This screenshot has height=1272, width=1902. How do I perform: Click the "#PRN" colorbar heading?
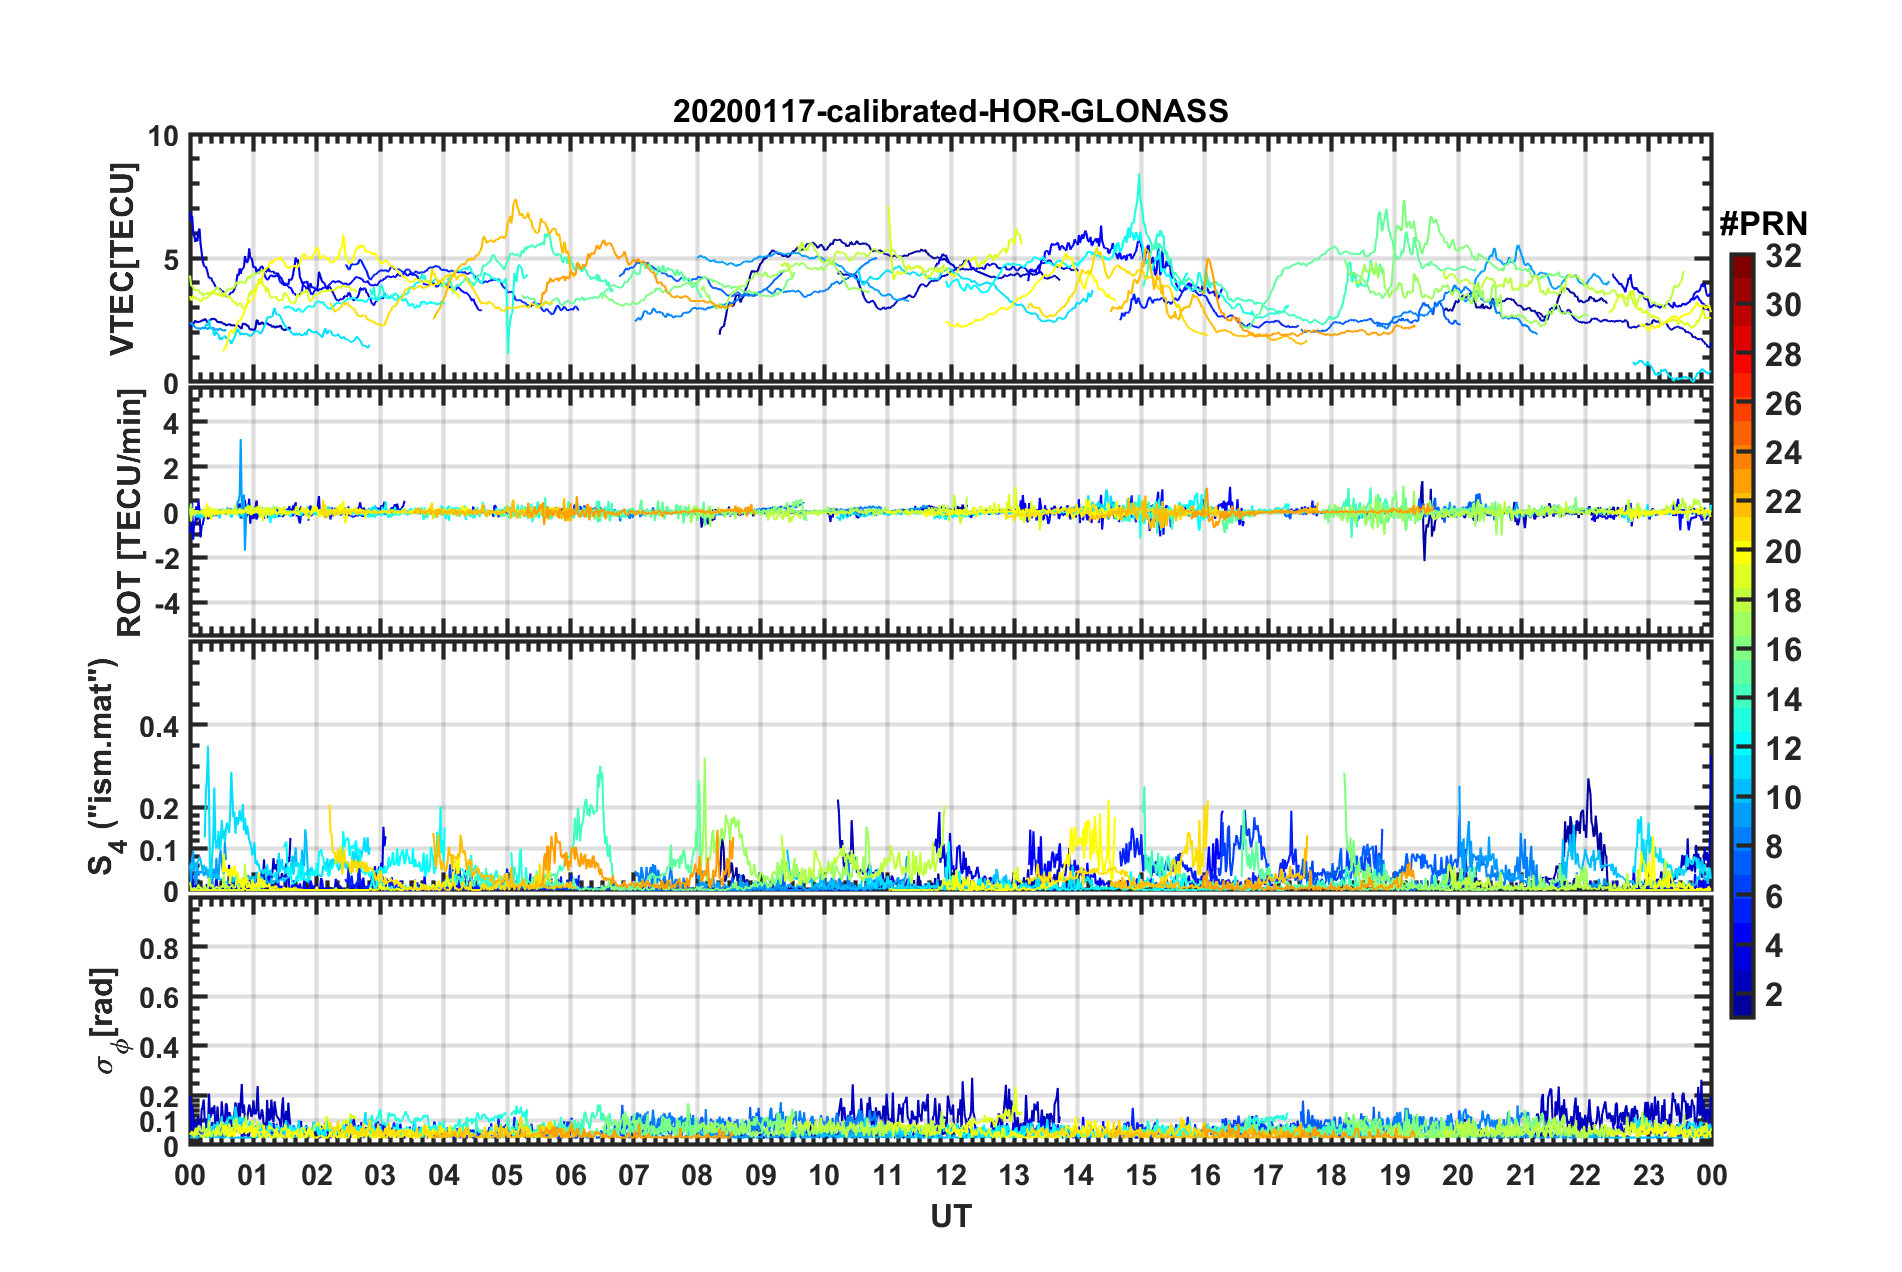[x=1763, y=223]
